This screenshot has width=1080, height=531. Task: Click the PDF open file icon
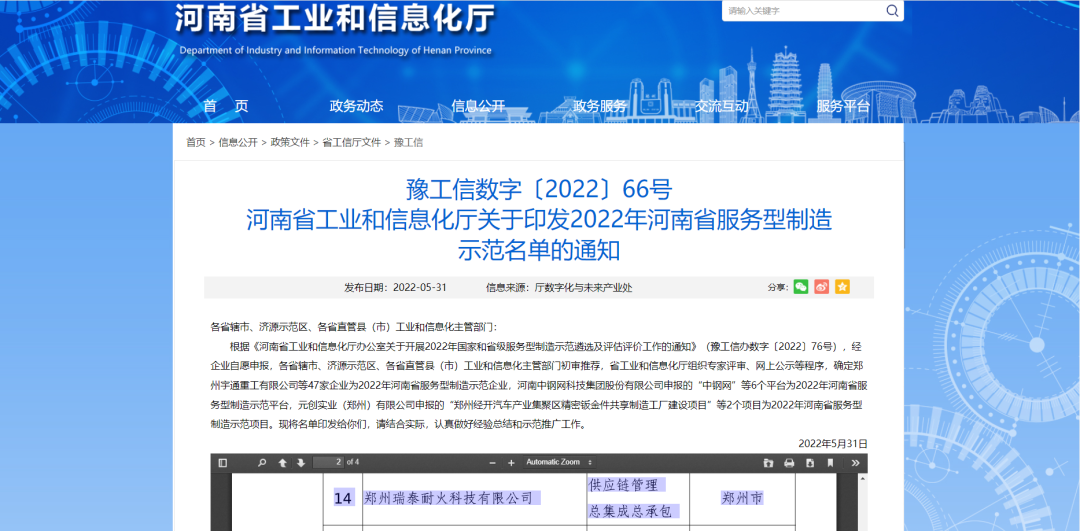(768, 463)
